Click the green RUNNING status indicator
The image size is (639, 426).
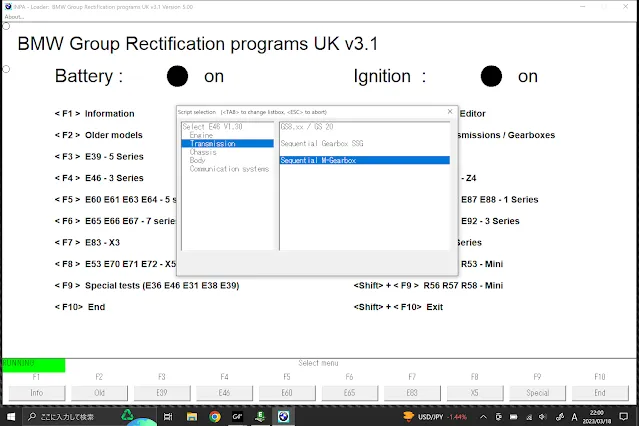point(33,364)
